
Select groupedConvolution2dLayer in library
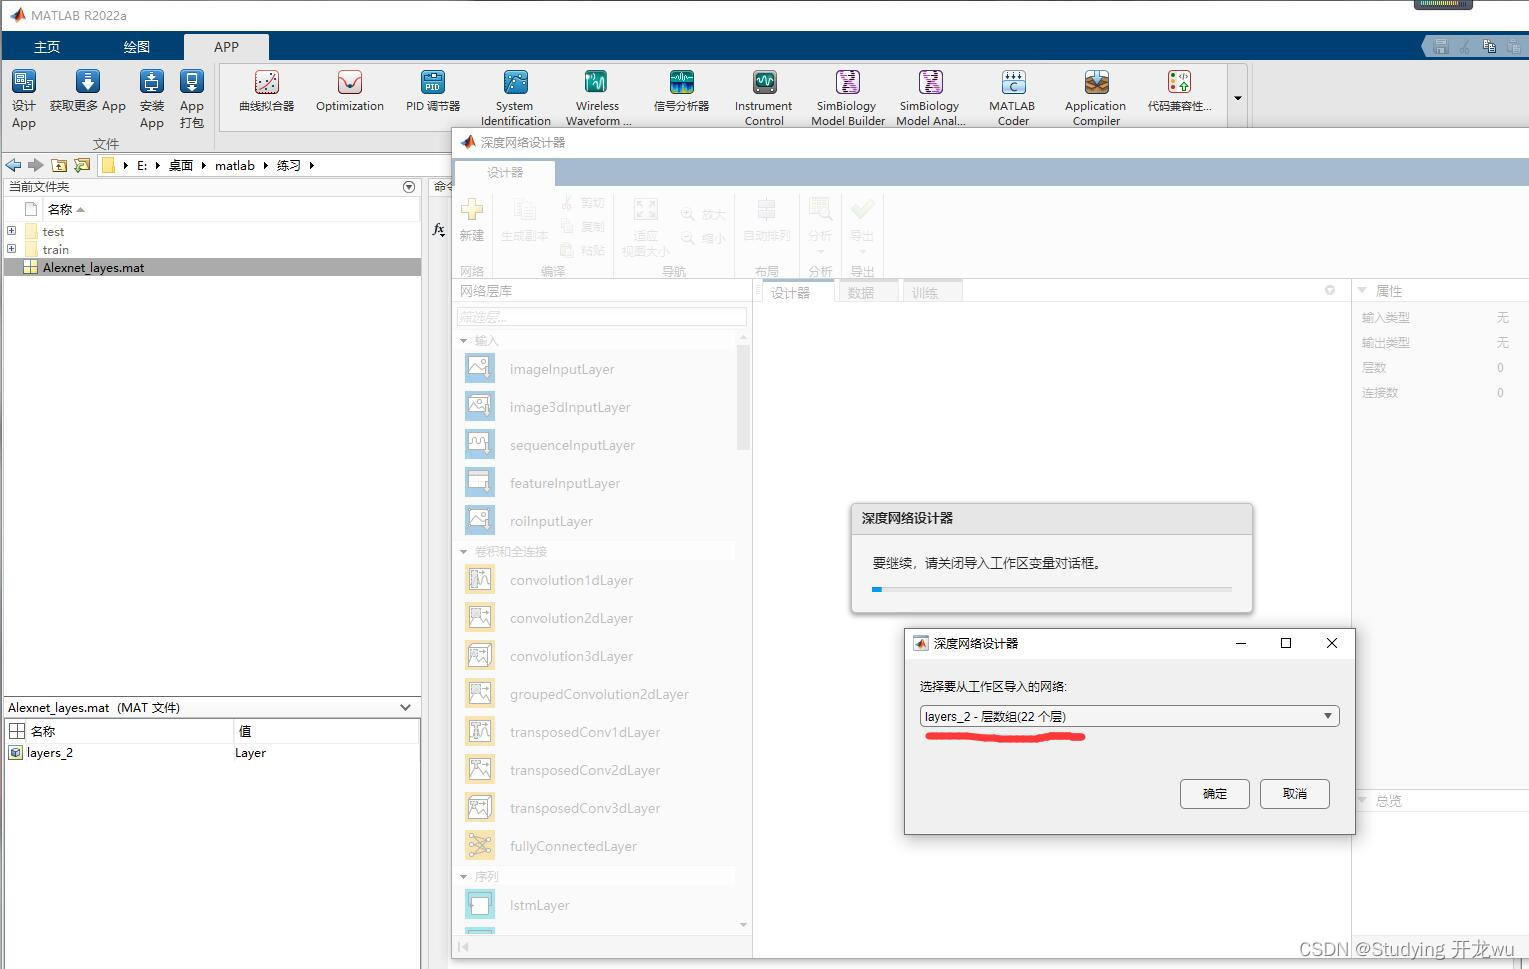point(599,694)
